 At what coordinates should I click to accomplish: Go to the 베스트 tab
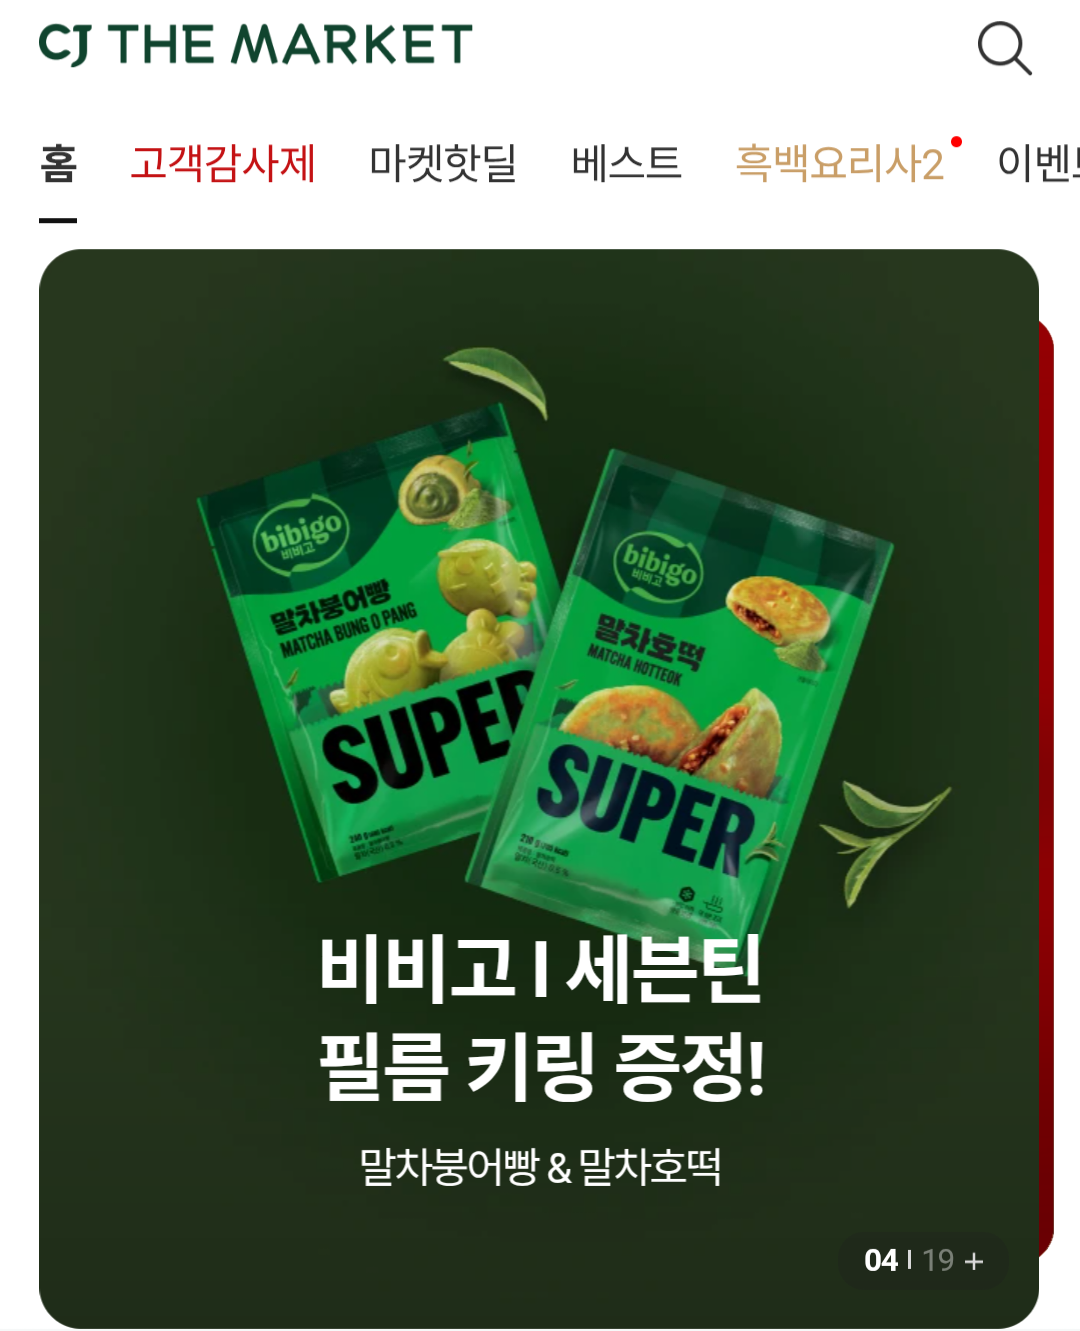click(x=626, y=163)
